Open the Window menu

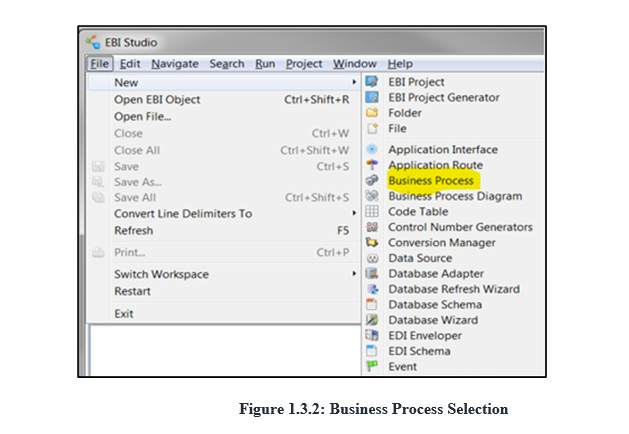point(355,63)
